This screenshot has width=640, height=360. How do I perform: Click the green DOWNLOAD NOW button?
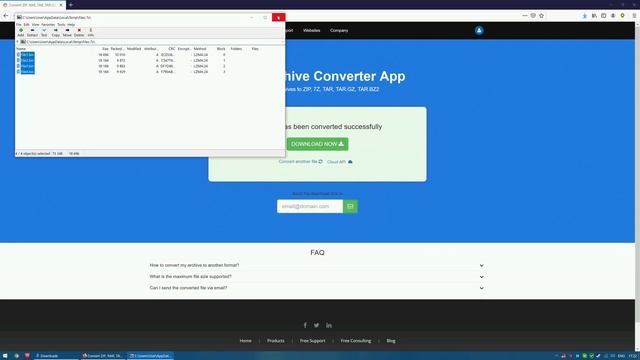pos(317,144)
